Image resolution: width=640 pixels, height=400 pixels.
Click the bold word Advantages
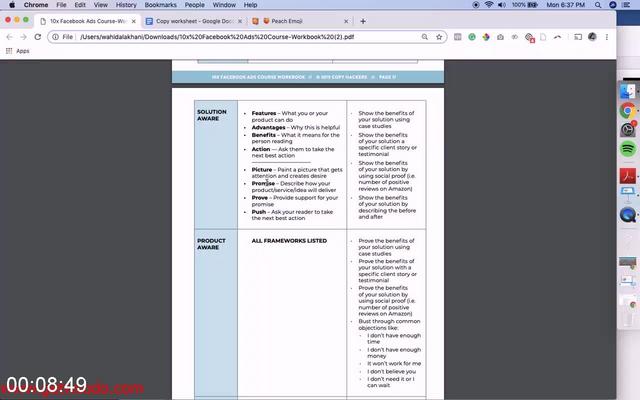coord(268,127)
